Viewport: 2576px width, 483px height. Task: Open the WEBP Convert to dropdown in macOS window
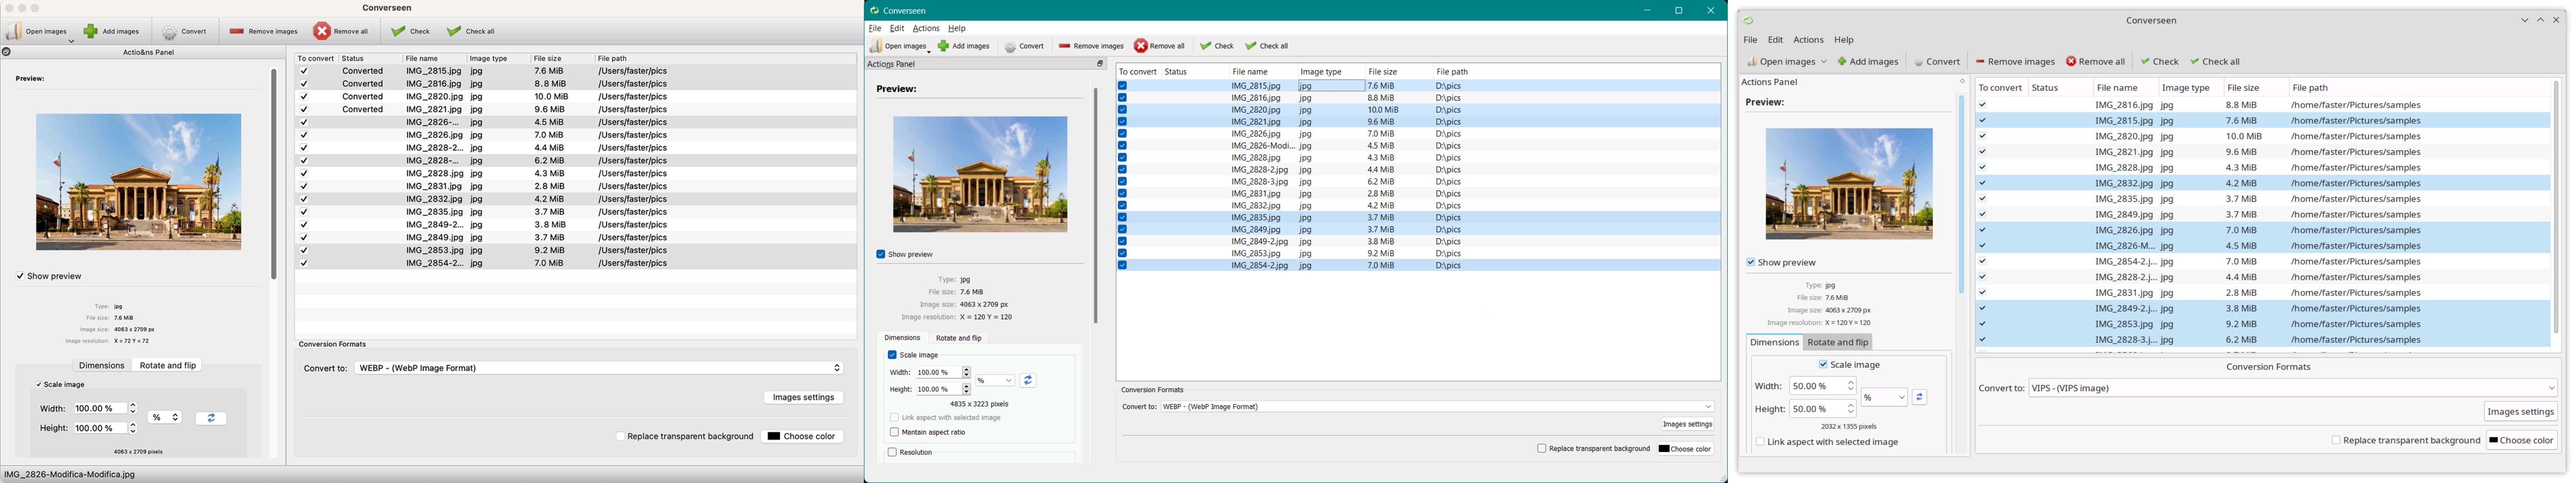point(598,368)
